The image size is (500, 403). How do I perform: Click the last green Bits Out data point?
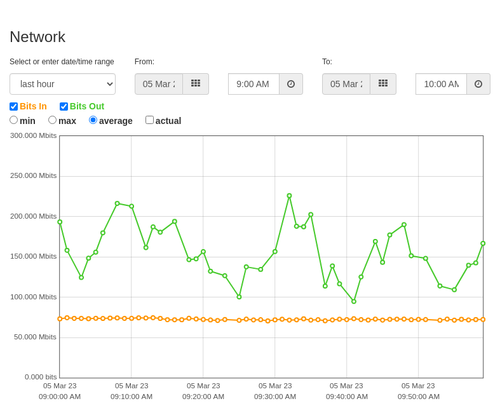coord(483,243)
